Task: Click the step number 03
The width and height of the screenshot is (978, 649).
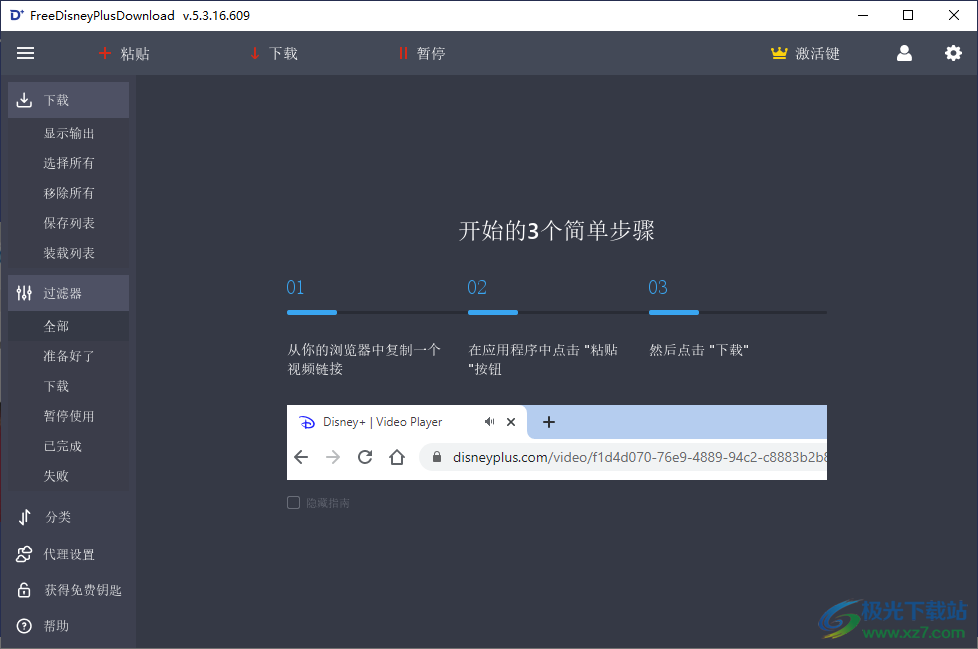Action: 657,287
